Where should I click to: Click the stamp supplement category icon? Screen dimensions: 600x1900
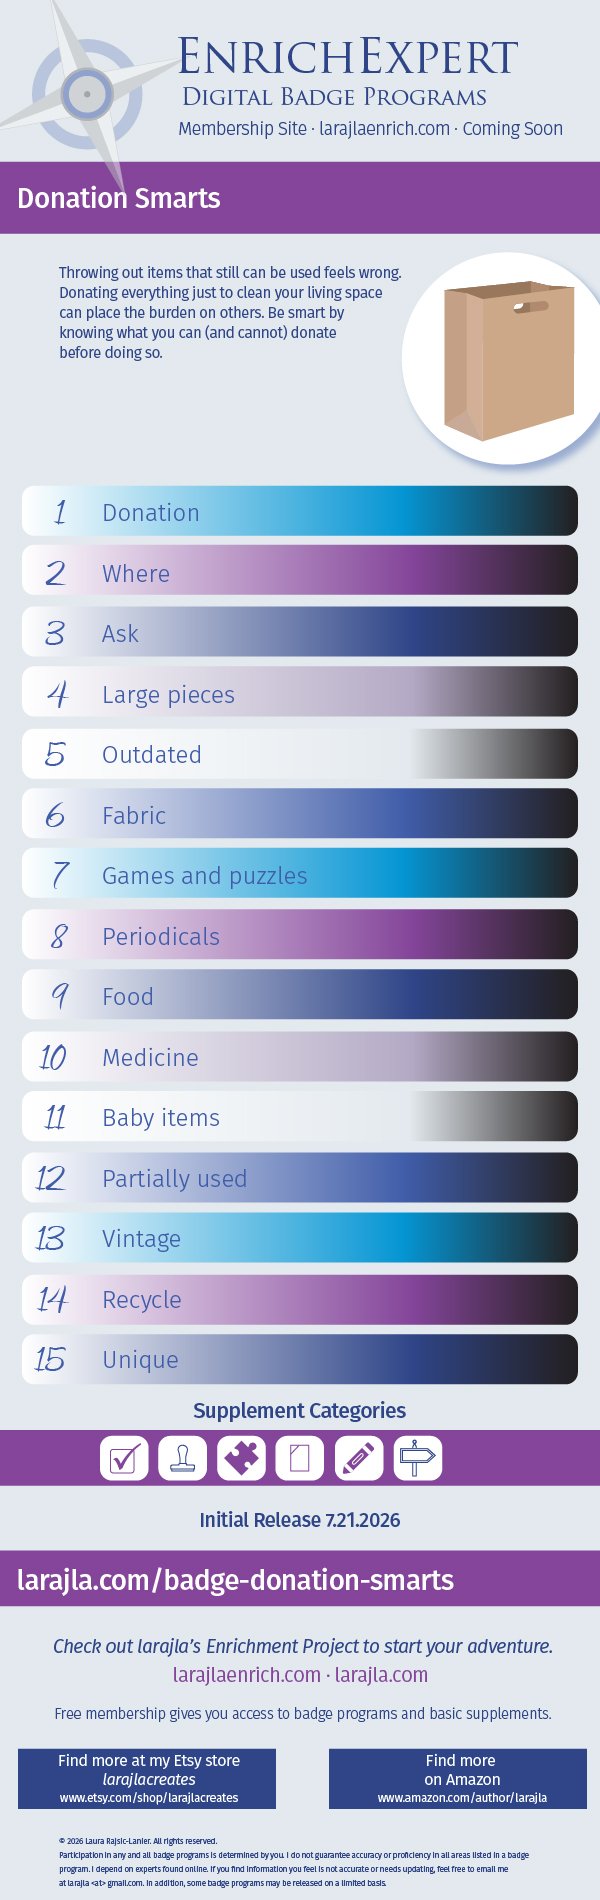point(182,1458)
